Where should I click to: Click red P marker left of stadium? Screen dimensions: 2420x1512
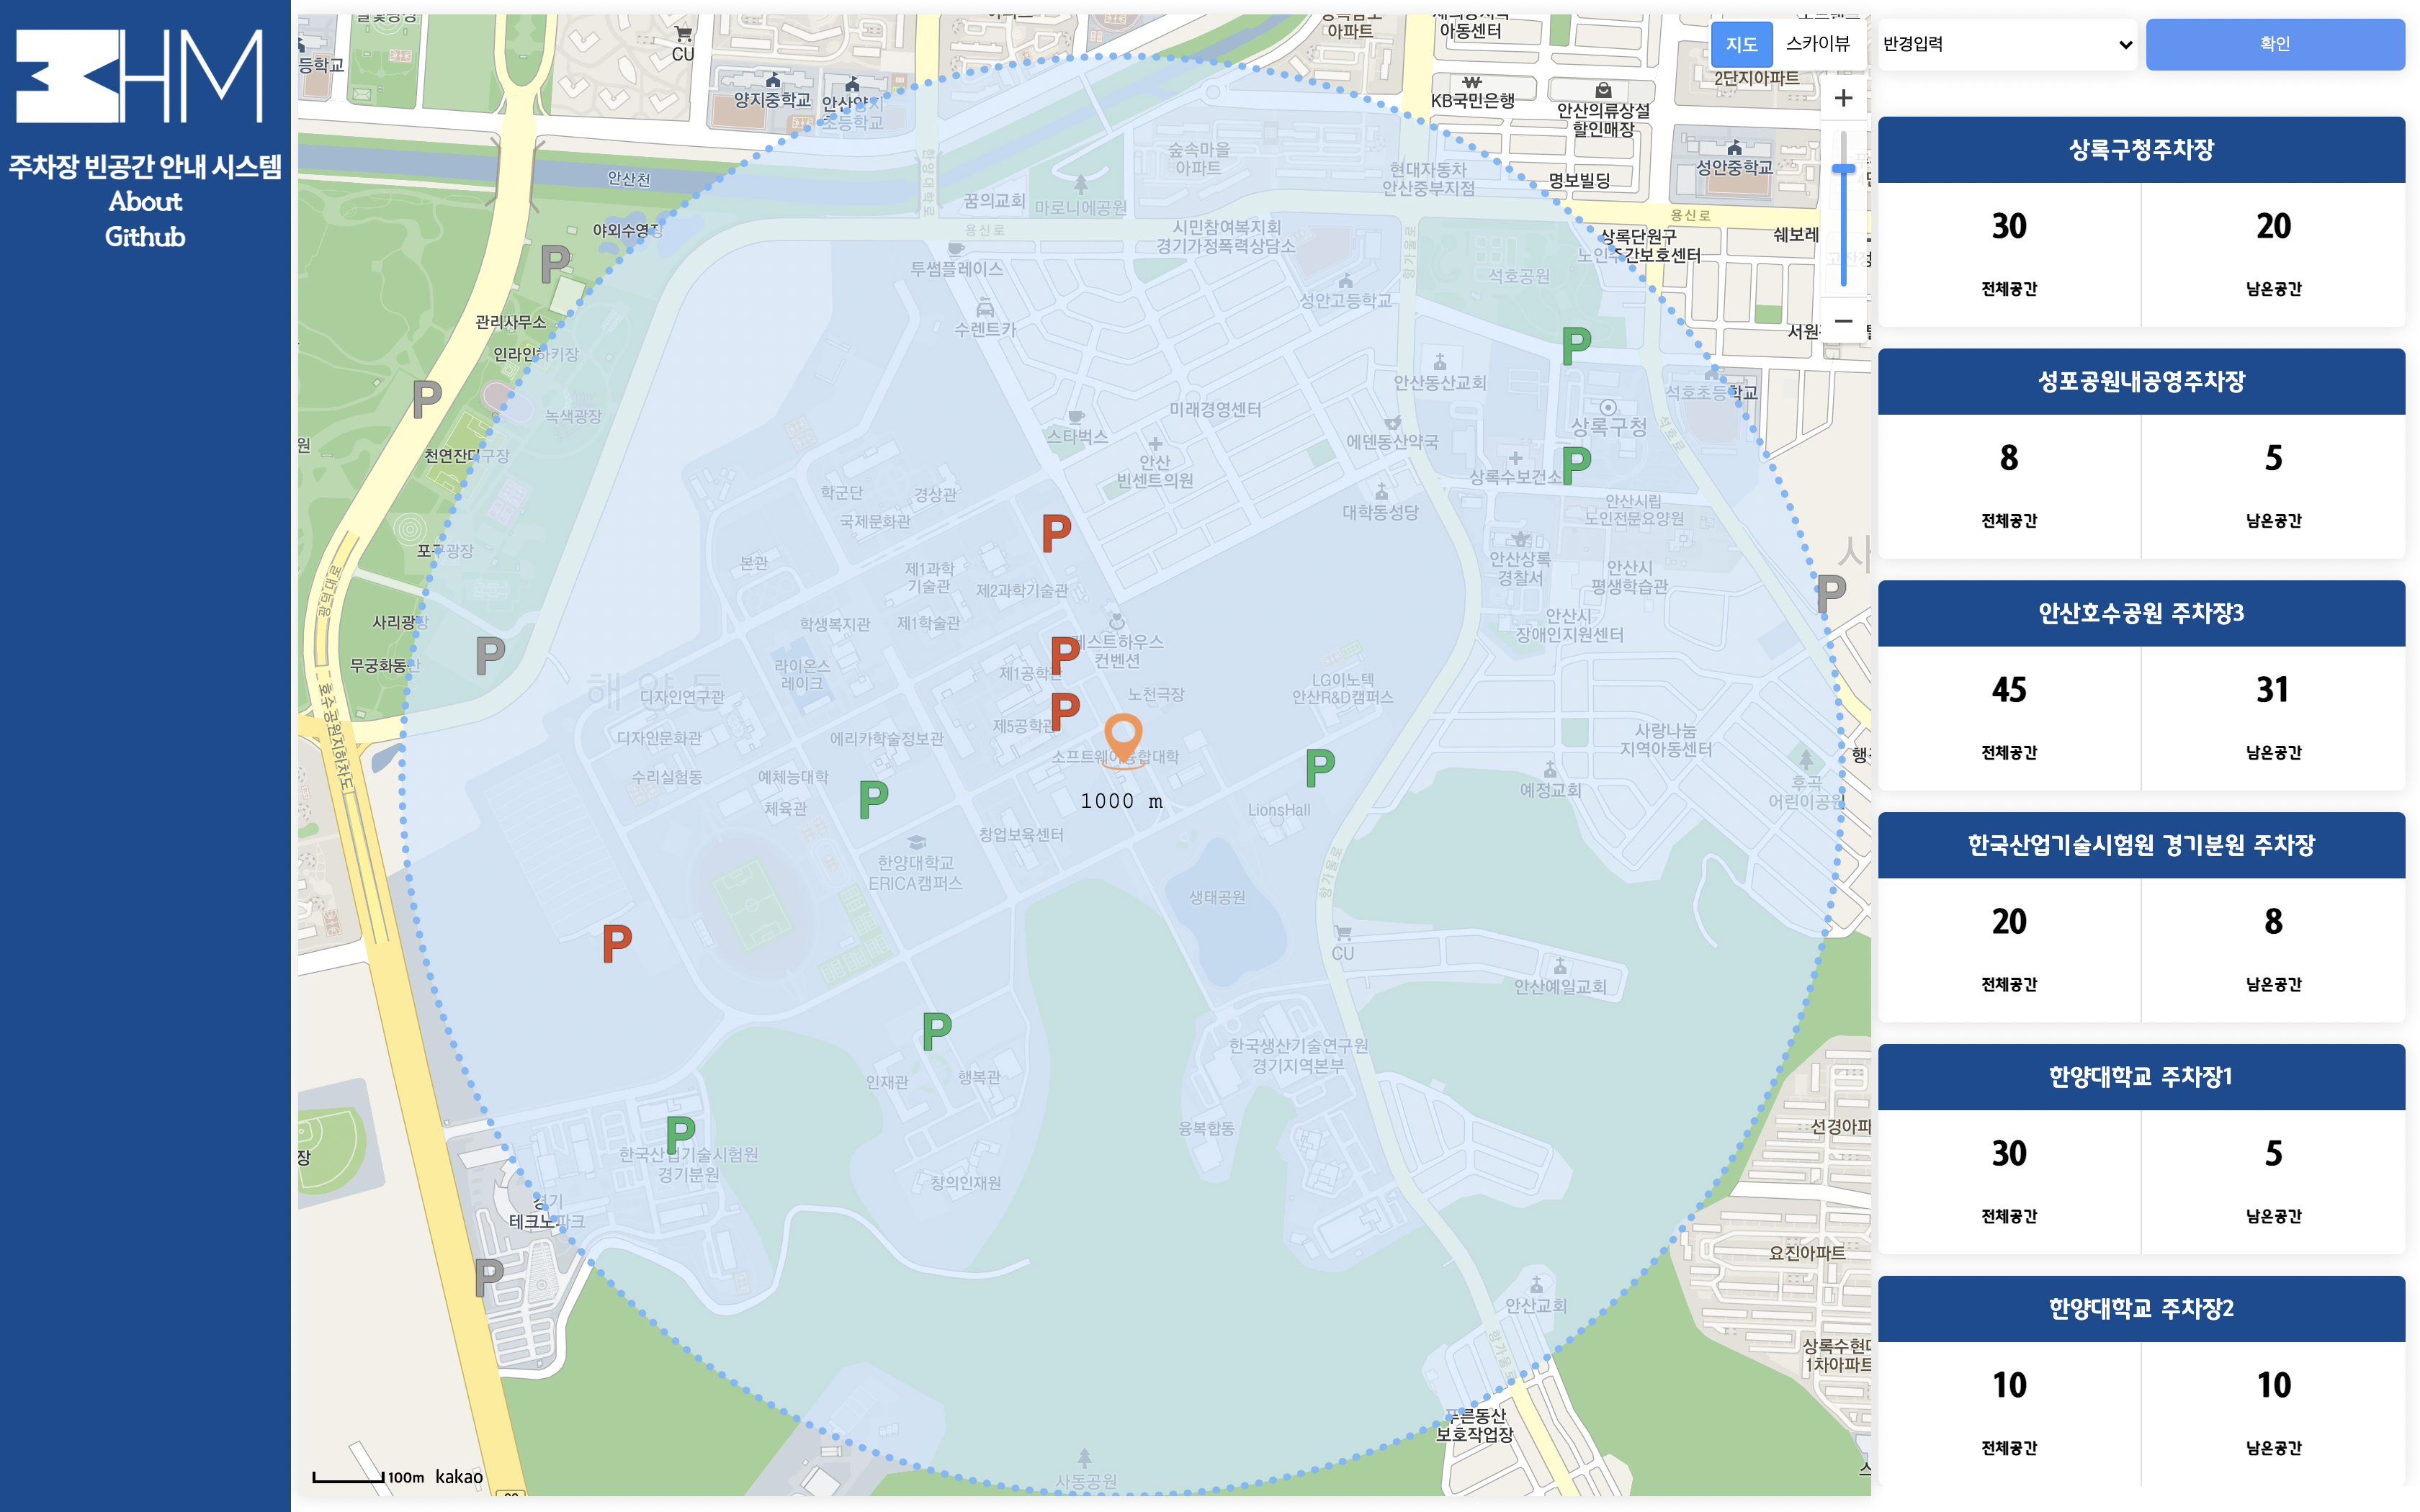tap(616, 943)
